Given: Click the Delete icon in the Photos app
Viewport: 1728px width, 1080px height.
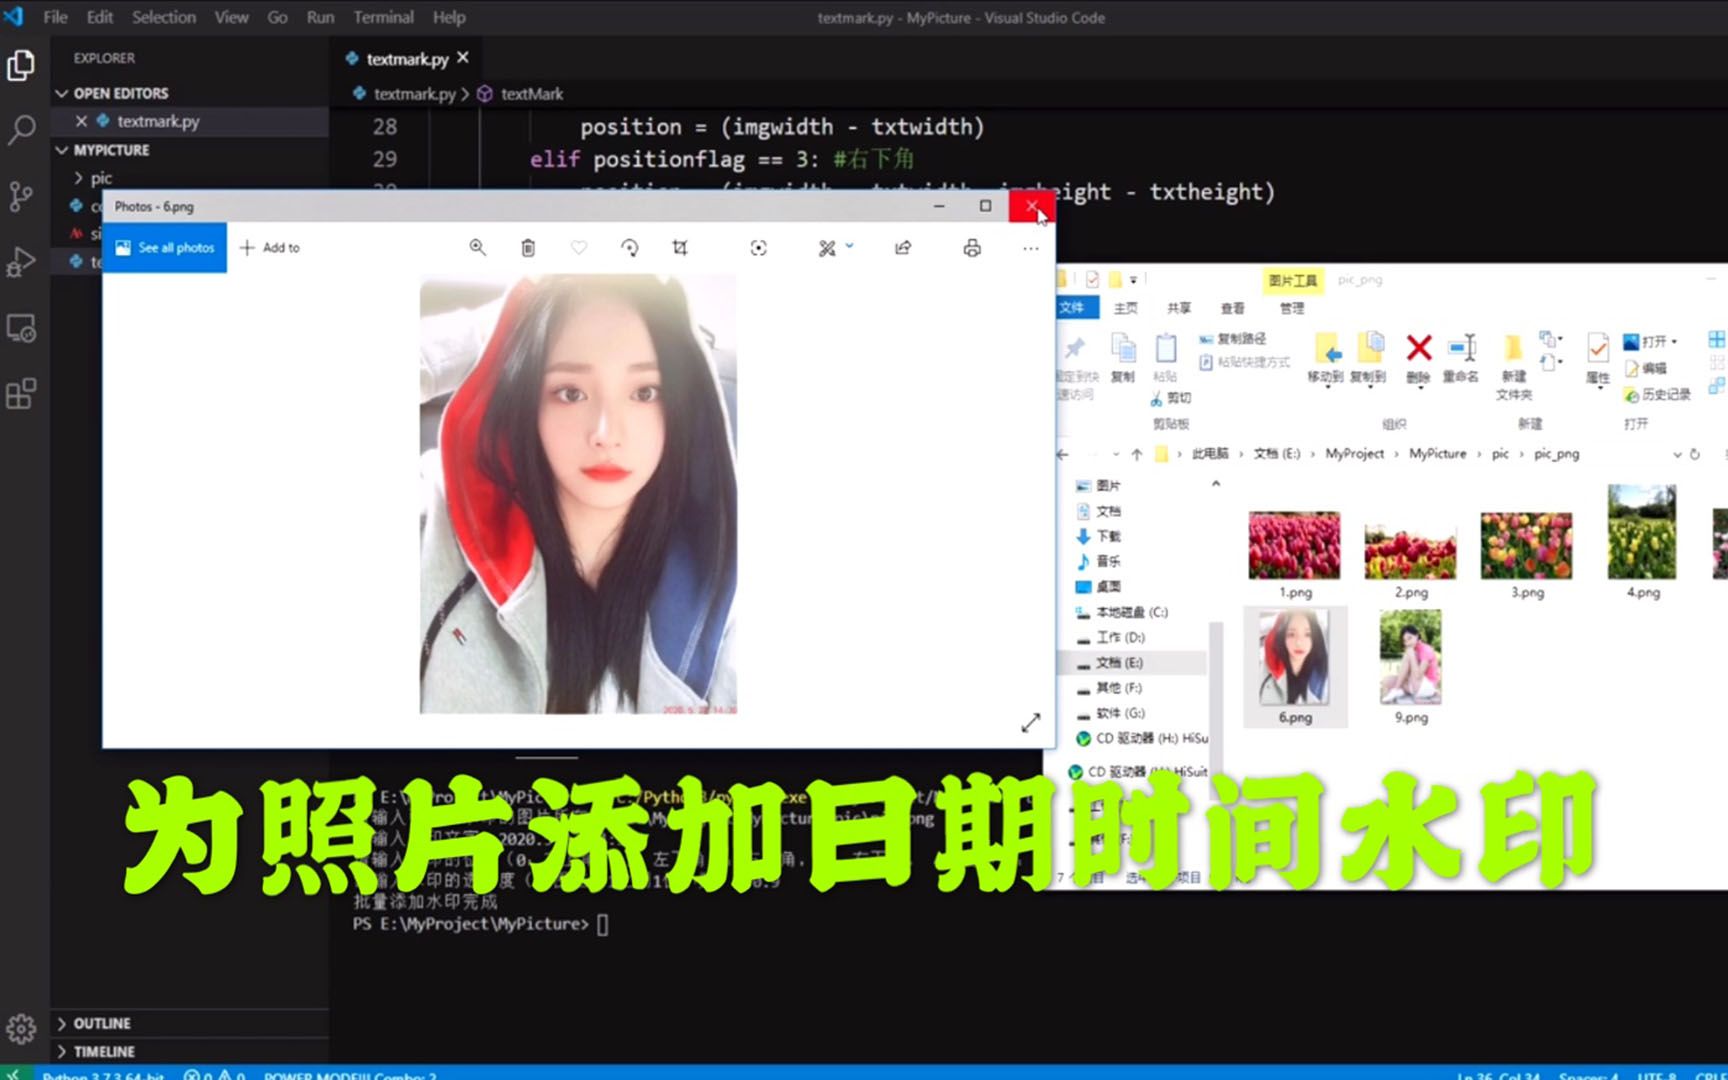Looking at the screenshot, I should (x=528, y=247).
